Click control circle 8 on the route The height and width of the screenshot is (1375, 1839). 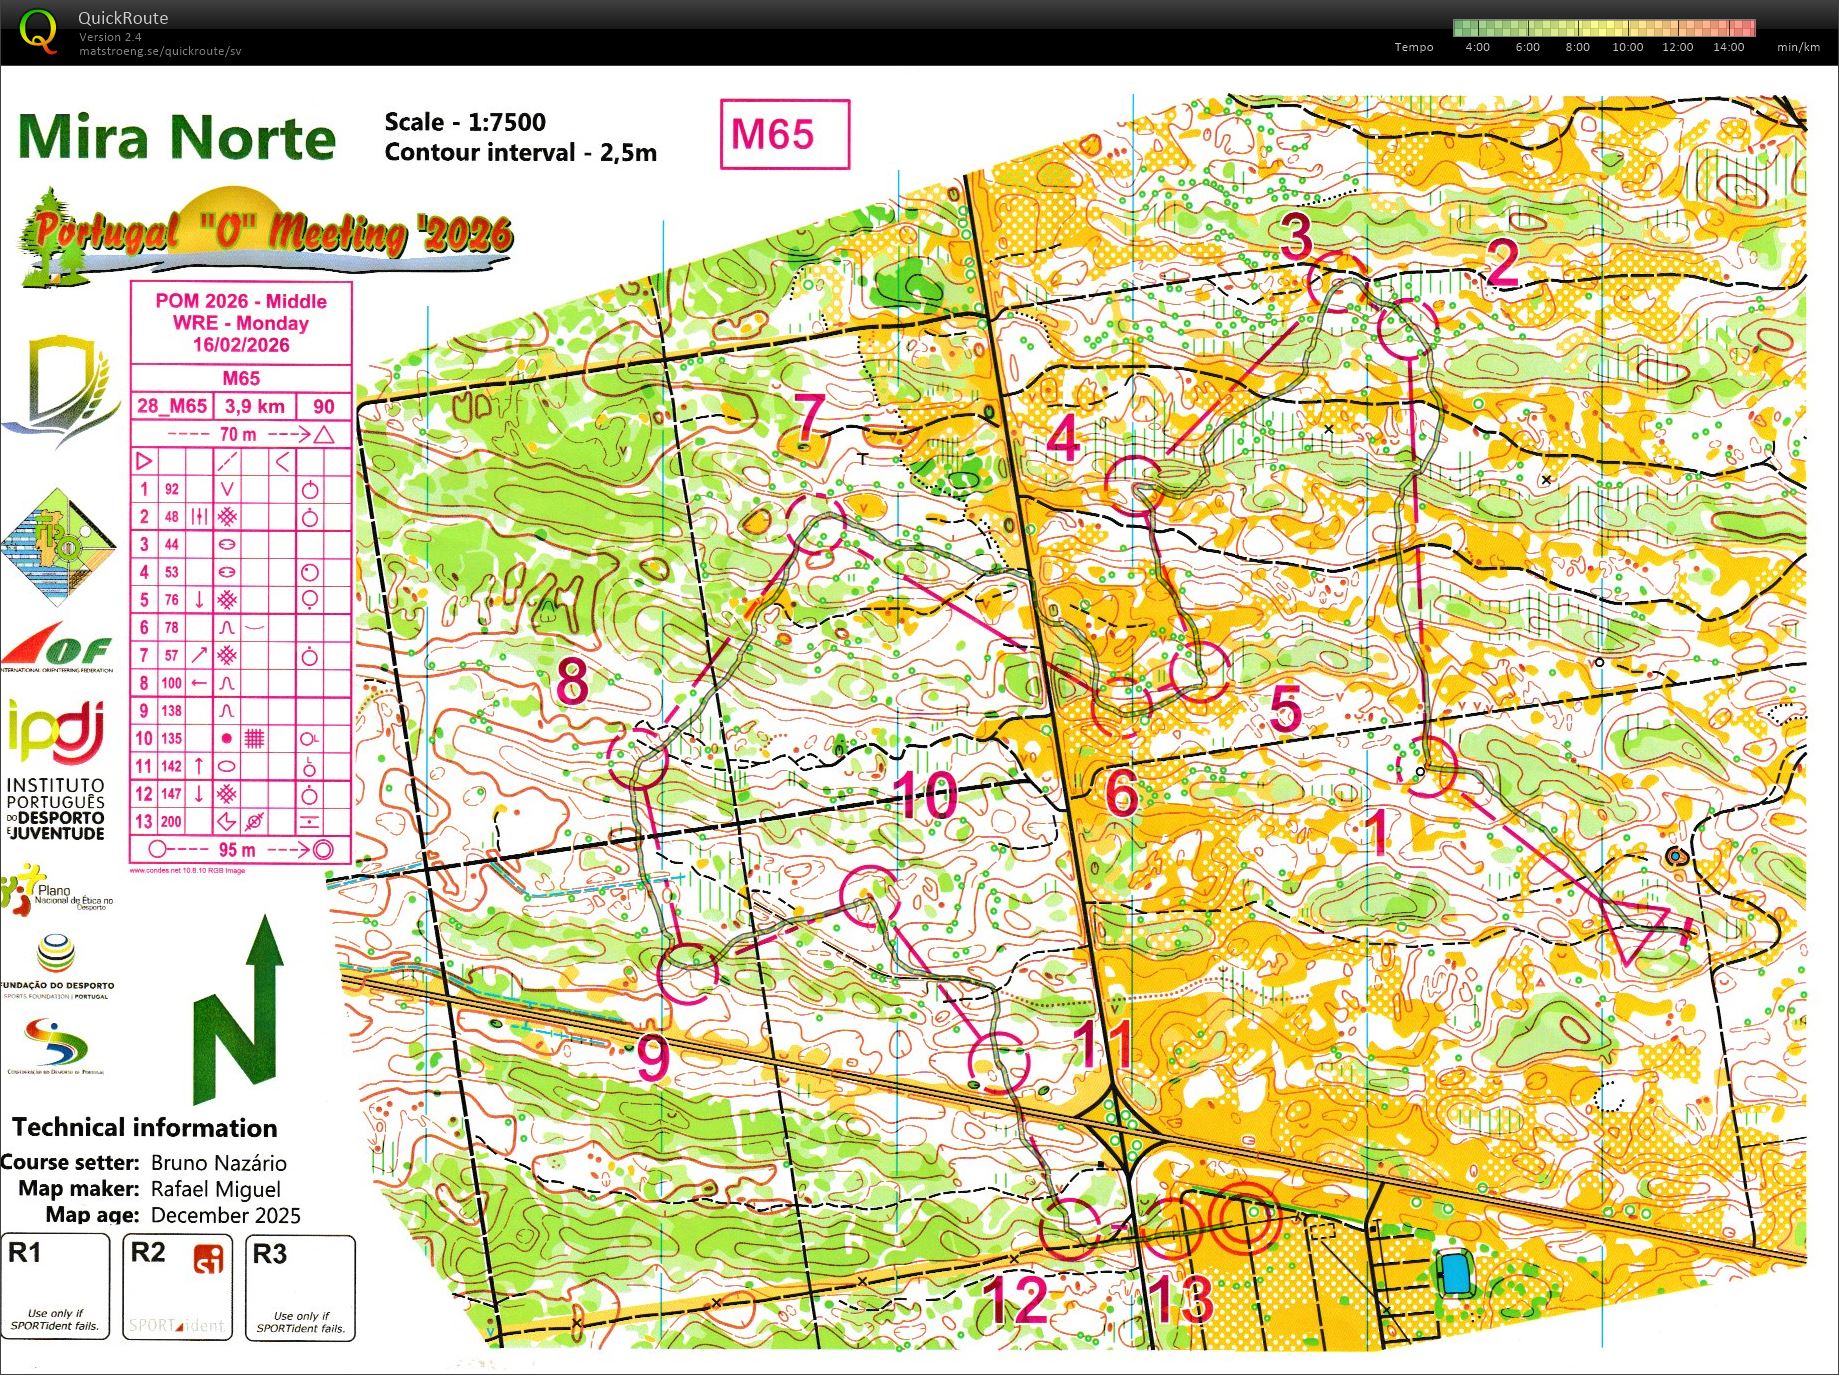click(637, 758)
